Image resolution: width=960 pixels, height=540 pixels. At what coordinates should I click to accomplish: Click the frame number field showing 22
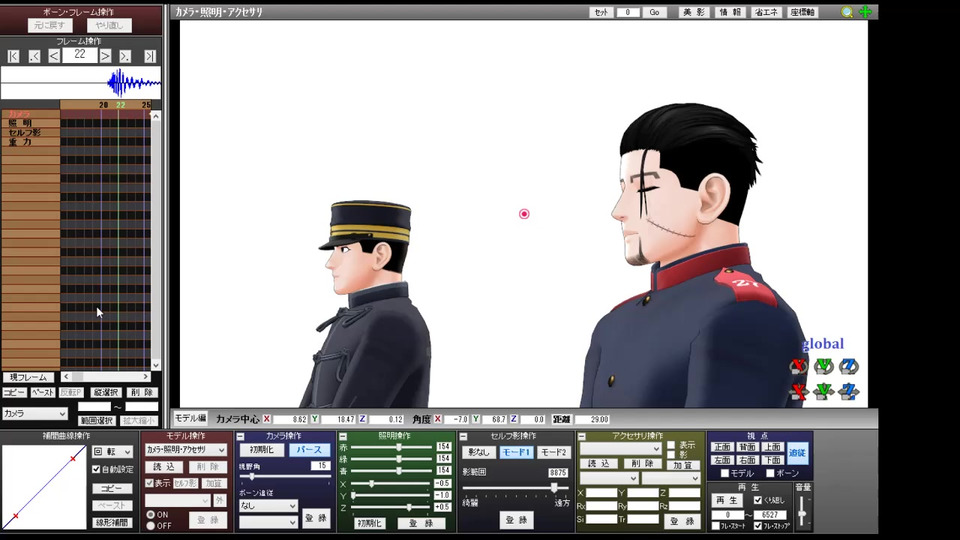(x=80, y=55)
